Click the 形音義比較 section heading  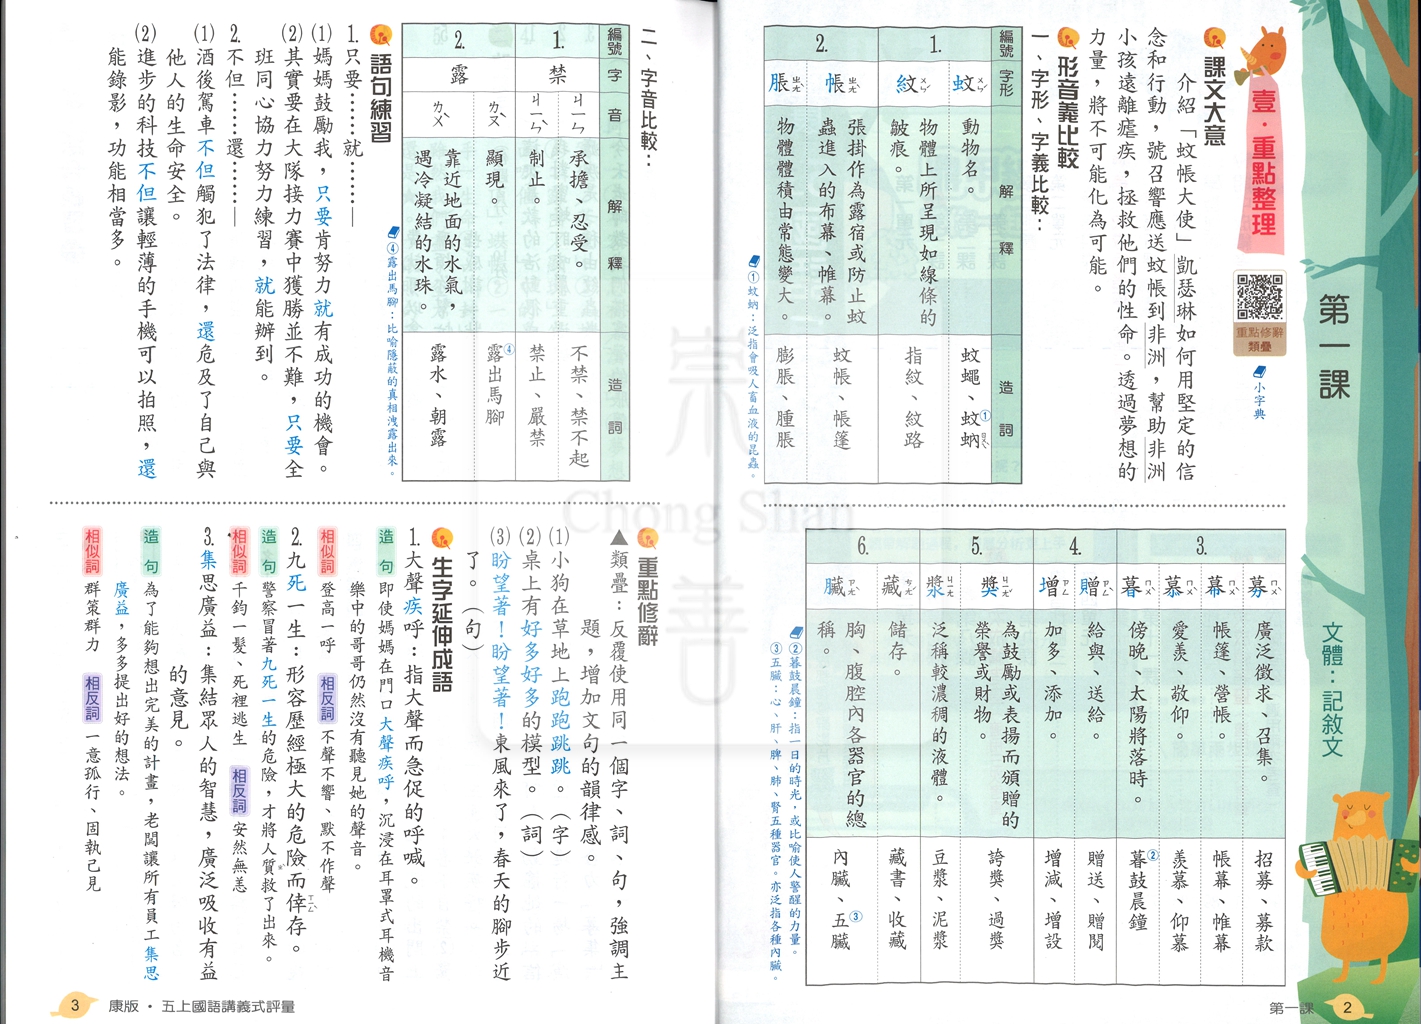(x=1068, y=111)
